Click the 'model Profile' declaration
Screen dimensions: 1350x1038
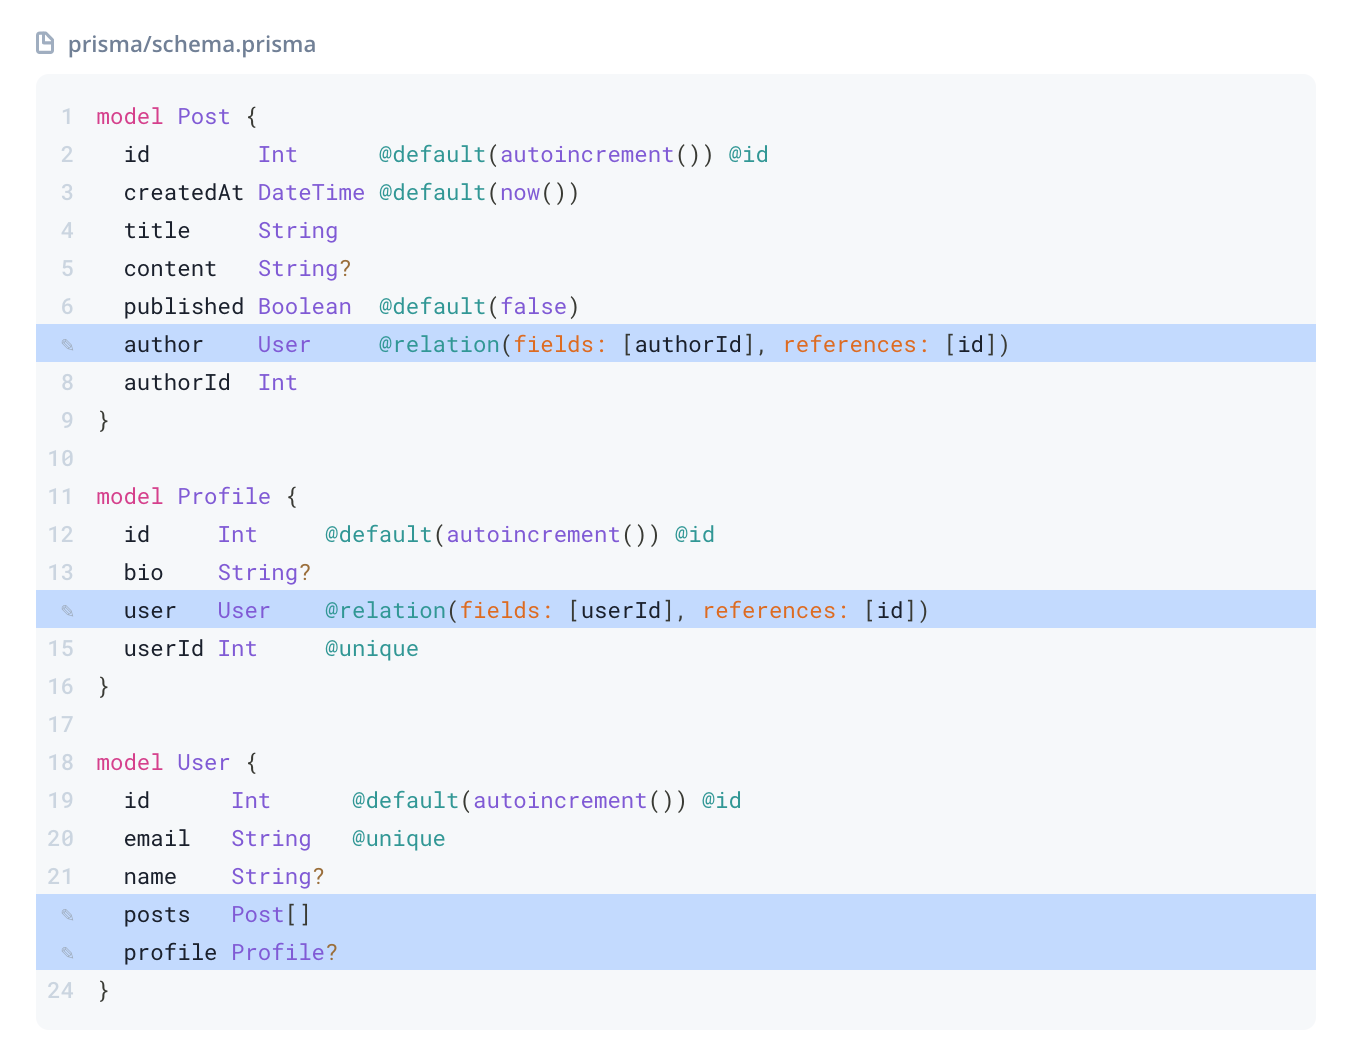183,497
